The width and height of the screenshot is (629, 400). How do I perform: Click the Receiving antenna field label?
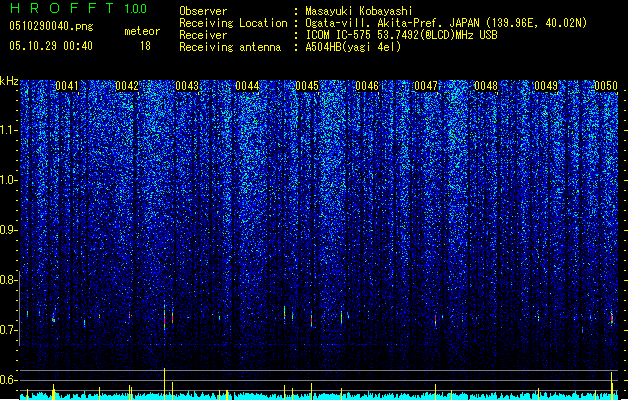[230, 47]
